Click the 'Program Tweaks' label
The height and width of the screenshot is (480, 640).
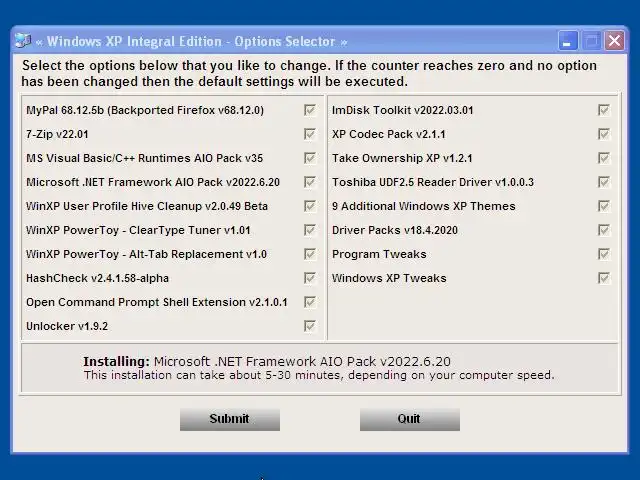pyautogui.click(x=379, y=254)
